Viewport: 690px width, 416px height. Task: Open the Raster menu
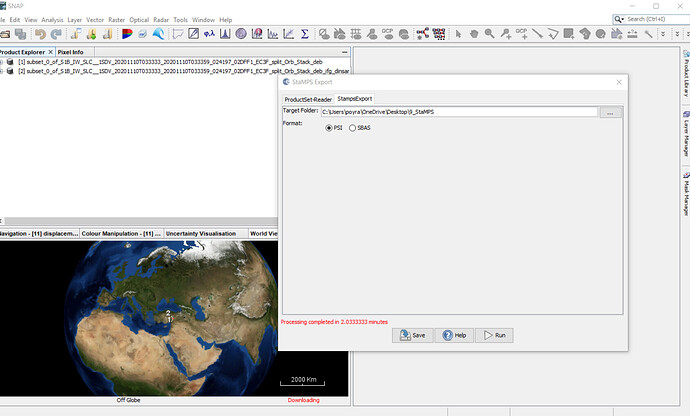click(x=116, y=20)
